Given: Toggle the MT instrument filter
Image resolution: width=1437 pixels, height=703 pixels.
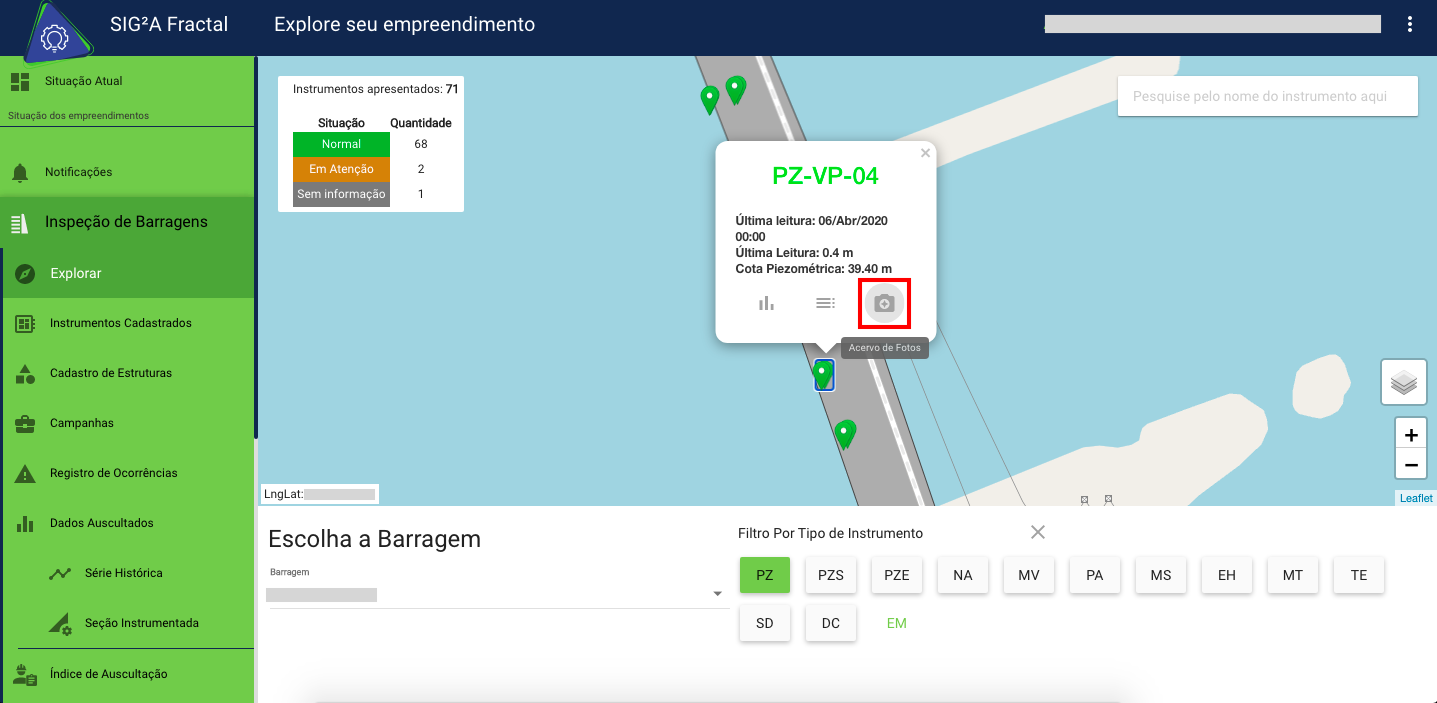Looking at the screenshot, I should click(x=1293, y=575).
